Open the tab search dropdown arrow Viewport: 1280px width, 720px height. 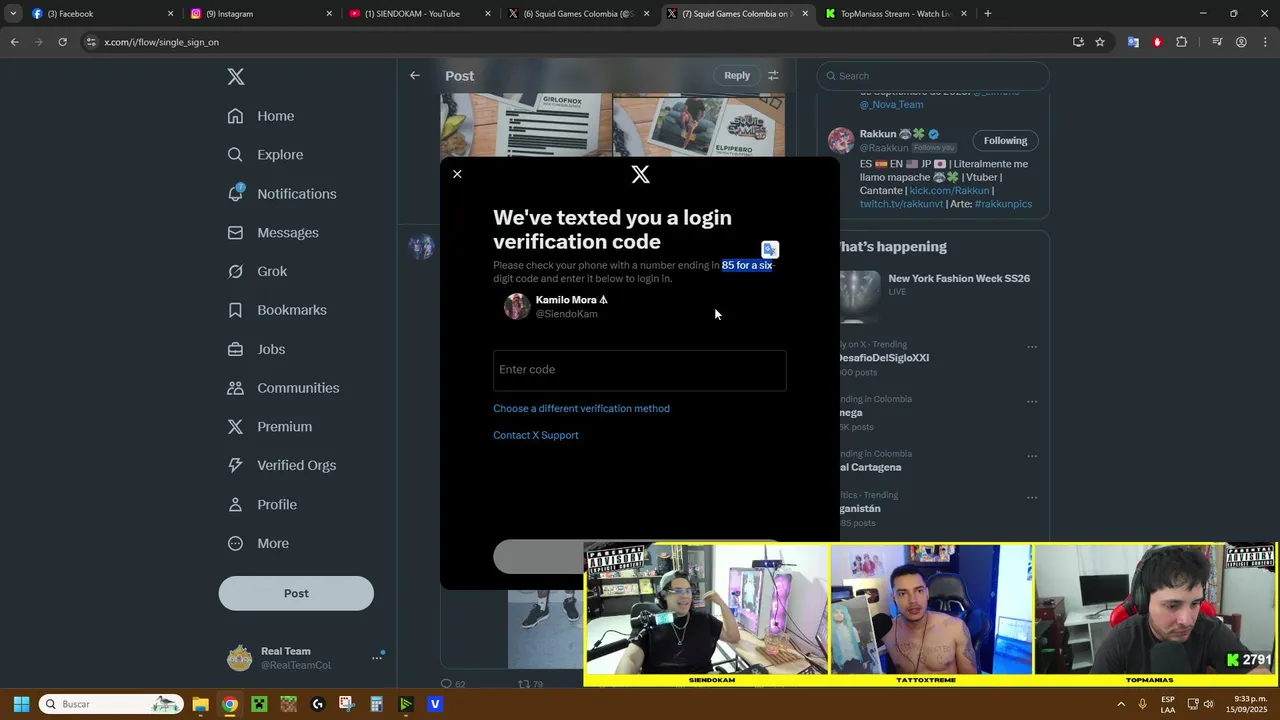(x=13, y=14)
